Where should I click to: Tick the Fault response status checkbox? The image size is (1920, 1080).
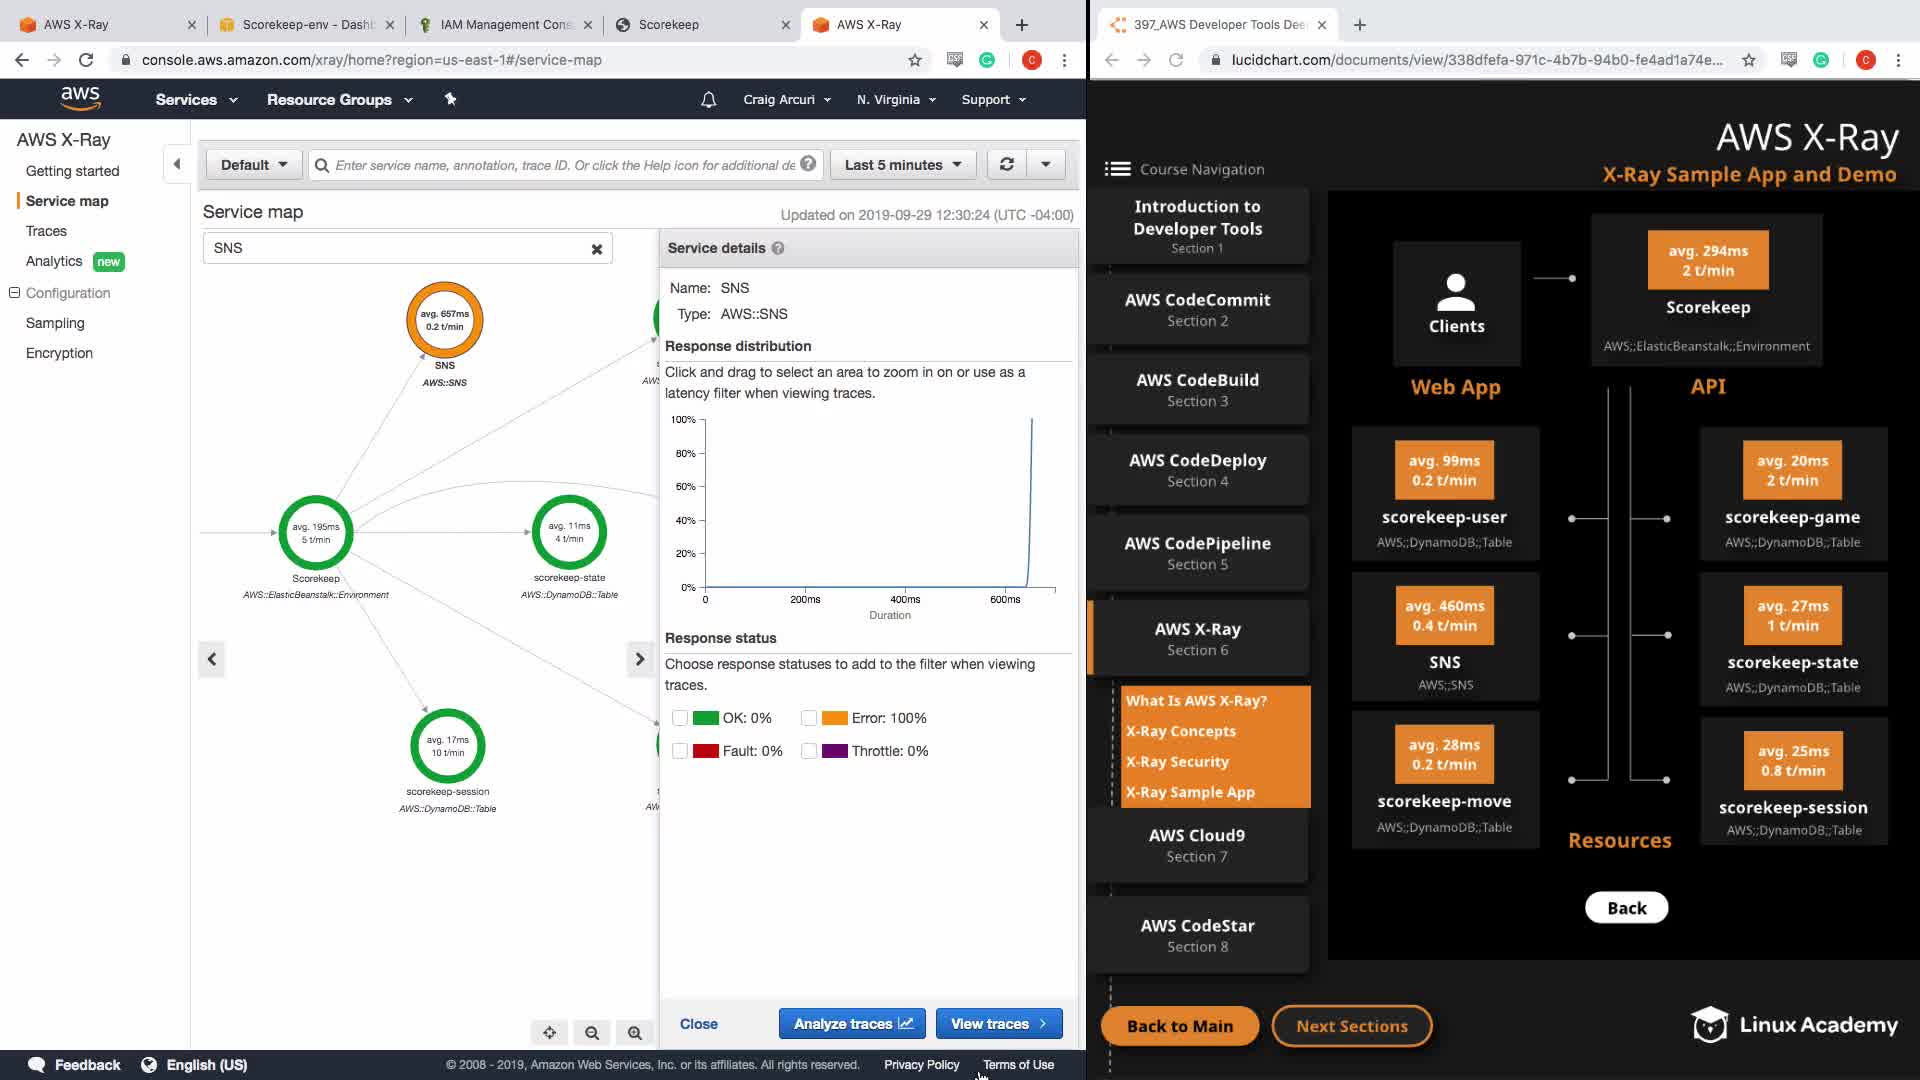pyautogui.click(x=680, y=751)
